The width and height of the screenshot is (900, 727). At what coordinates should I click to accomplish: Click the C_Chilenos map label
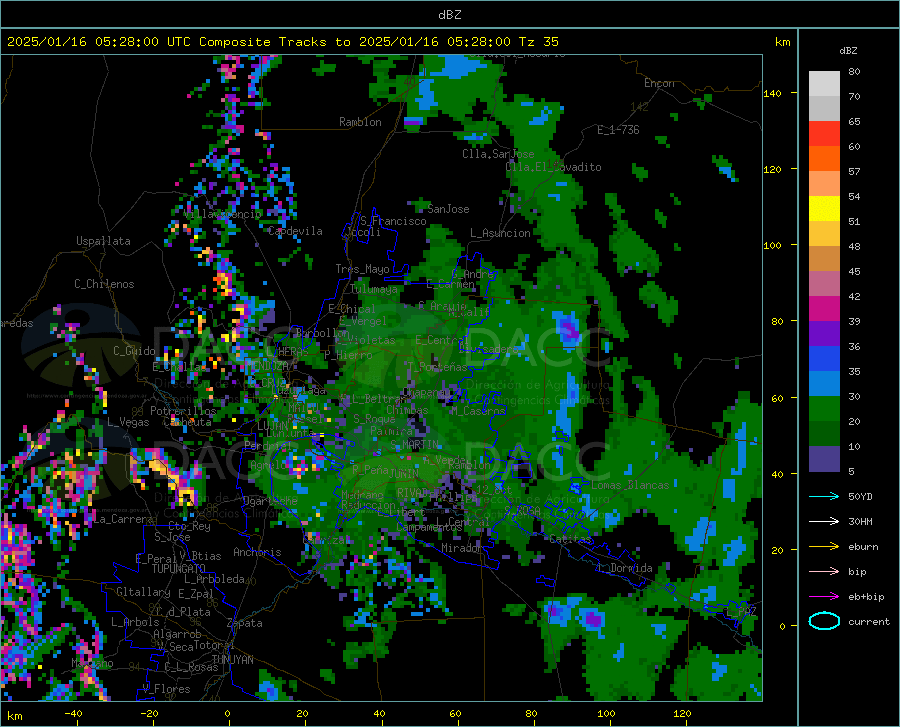104,284
